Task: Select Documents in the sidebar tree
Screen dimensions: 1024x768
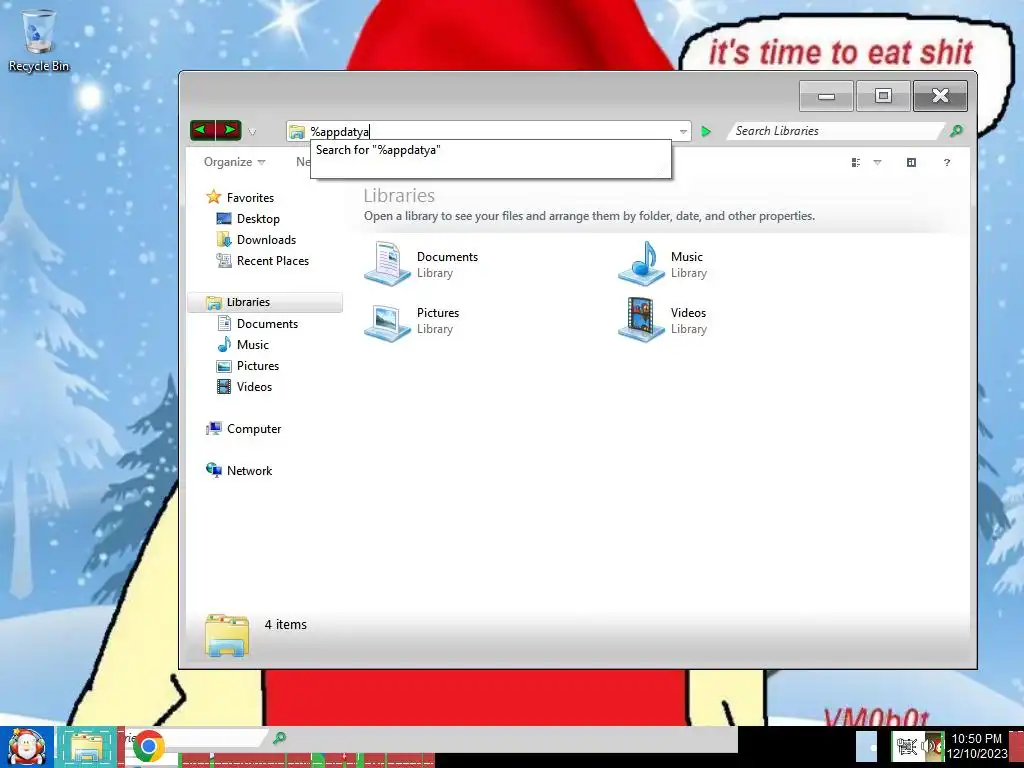Action: 267,323
